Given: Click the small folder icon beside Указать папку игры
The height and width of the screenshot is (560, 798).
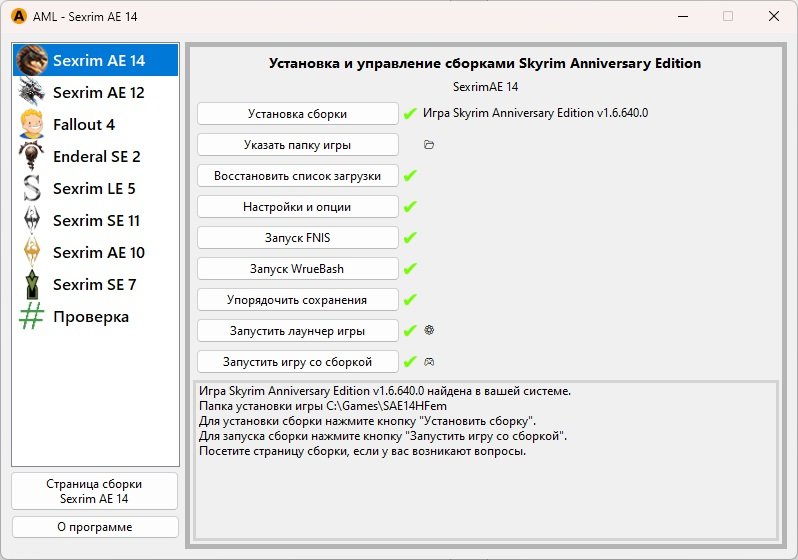Looking at the screenshot, I should click(x=429, y=145).
